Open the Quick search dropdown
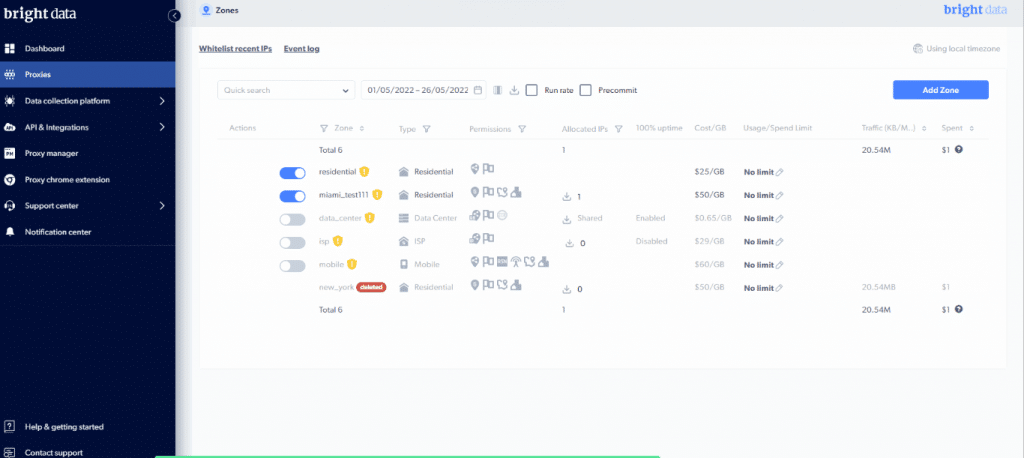 click(286, 90)
